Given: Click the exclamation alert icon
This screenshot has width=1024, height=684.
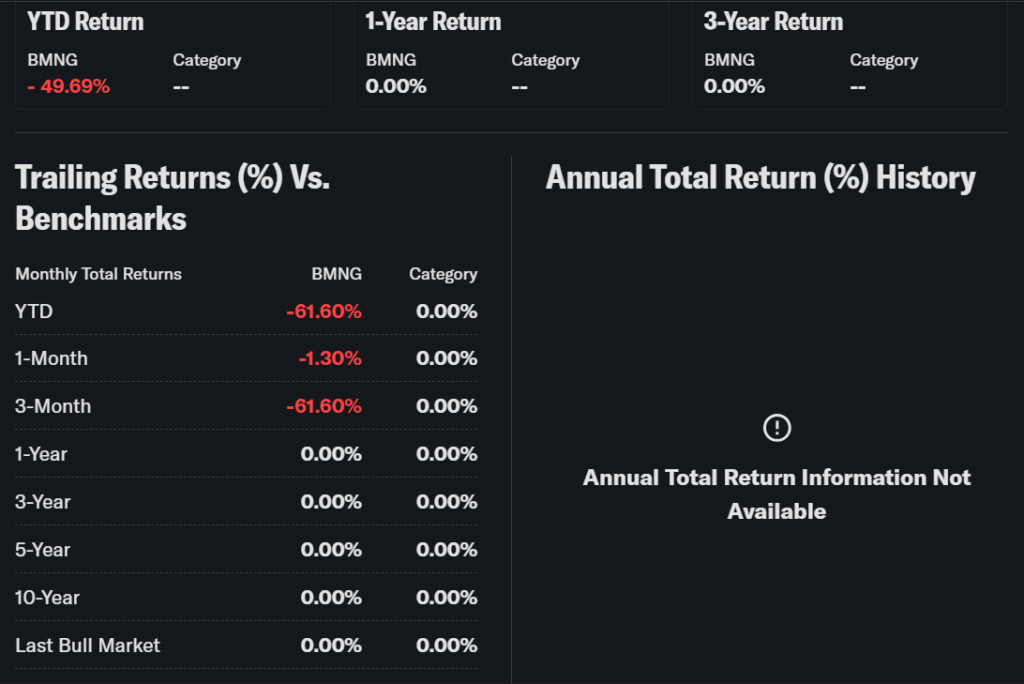Looking at the screenshot, I should tap(777, 428).
